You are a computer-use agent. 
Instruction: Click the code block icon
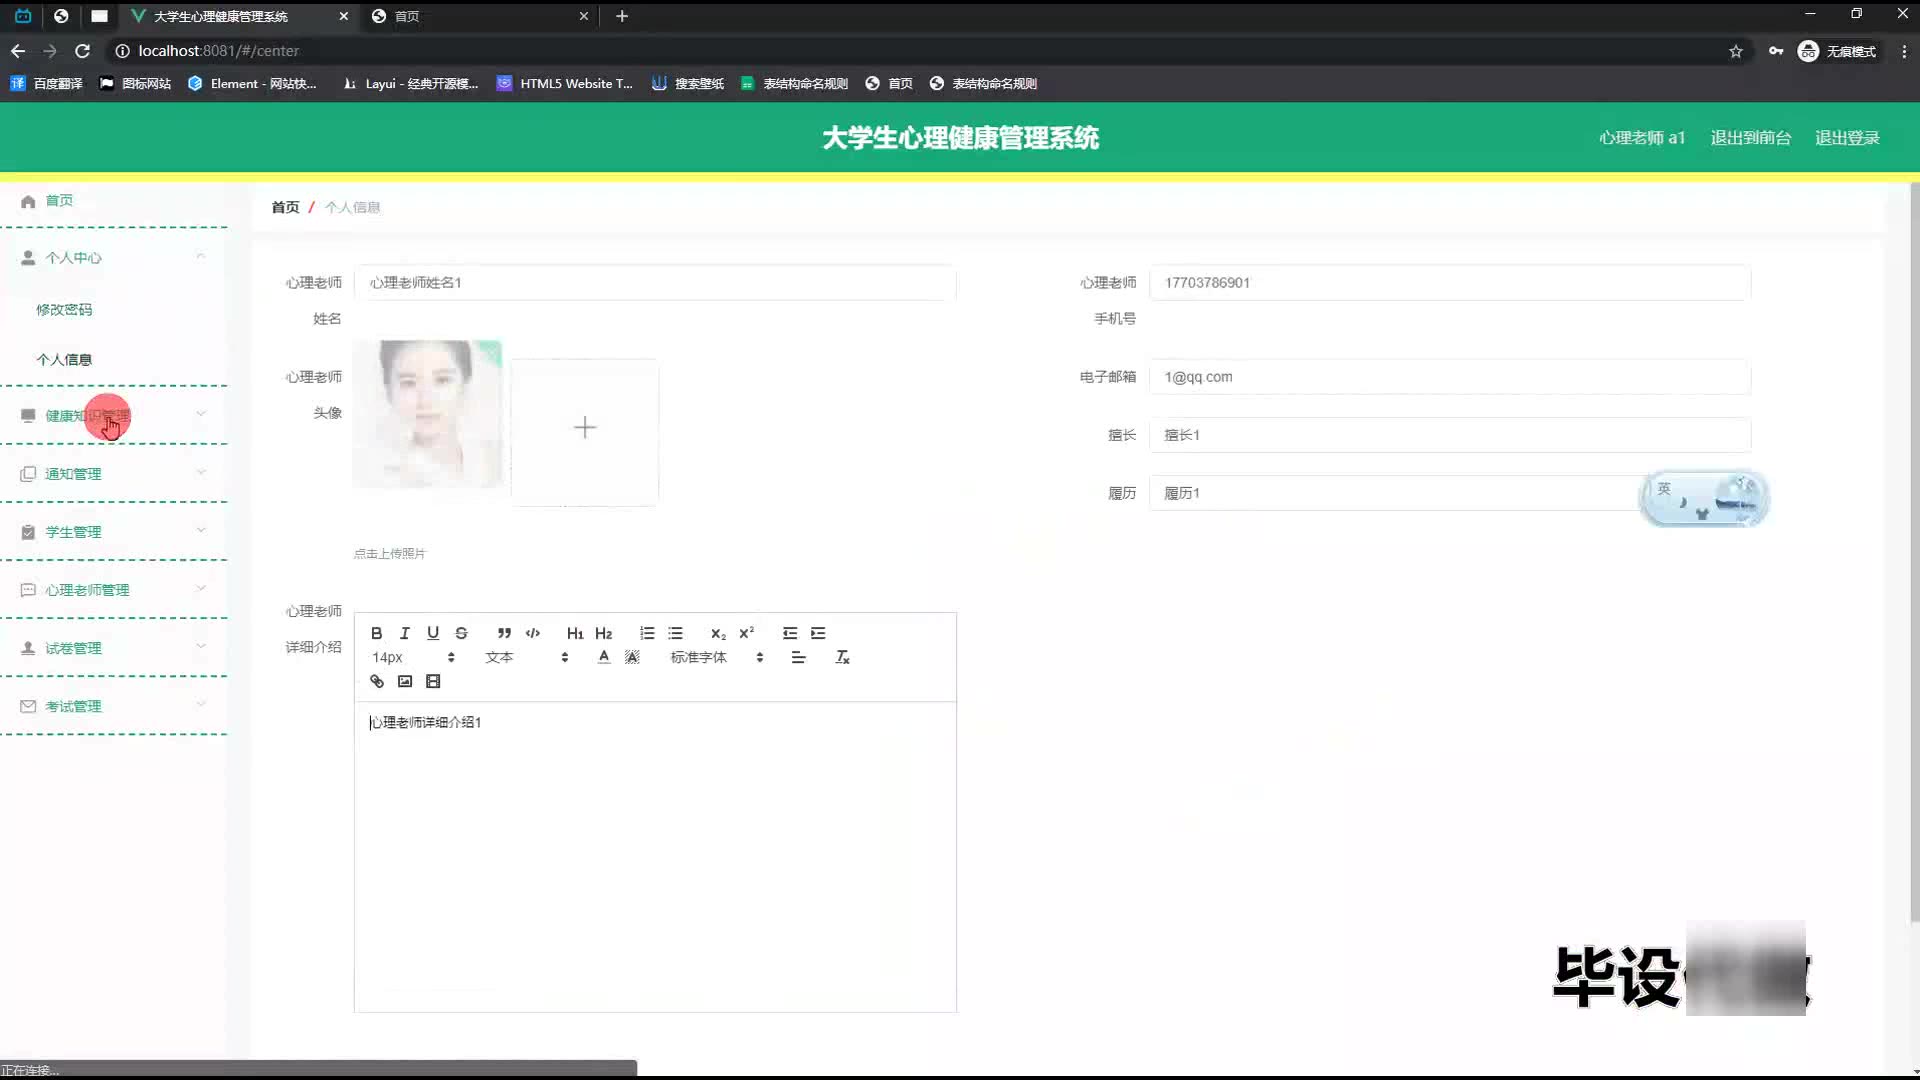click(533, 633)
